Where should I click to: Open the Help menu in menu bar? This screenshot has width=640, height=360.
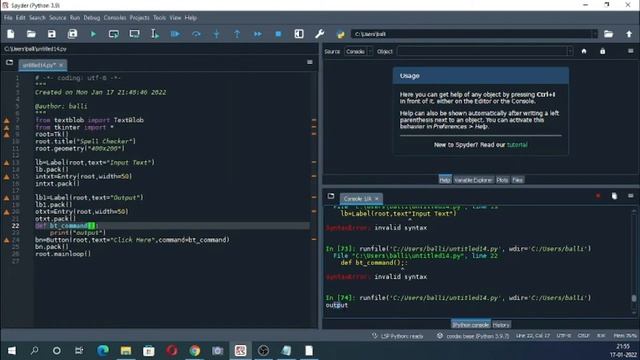pos(191,18)
